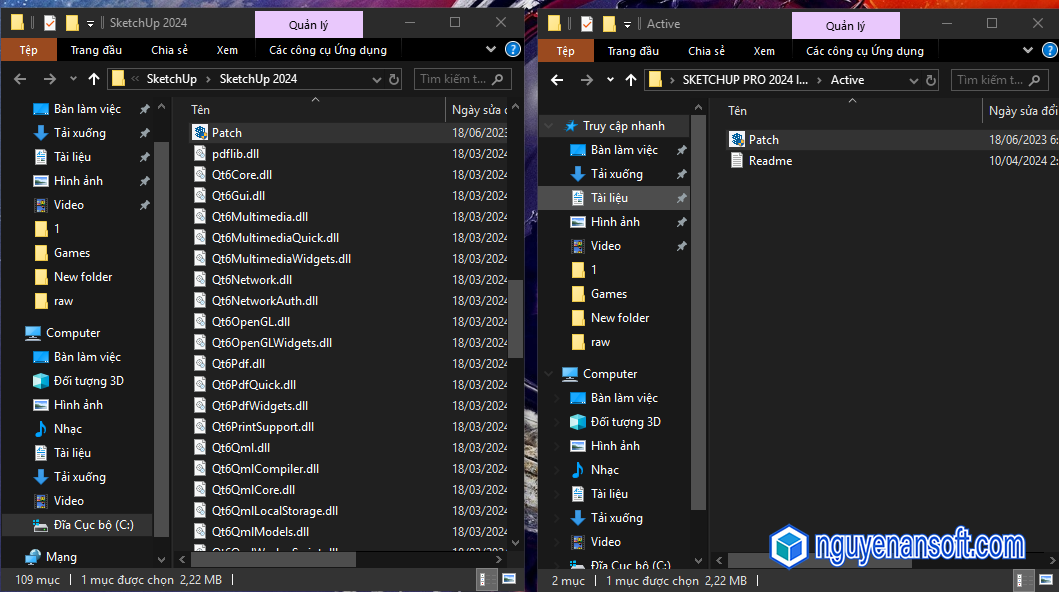Go back in the SketchUp 2024 window

[x=20, y=79]
